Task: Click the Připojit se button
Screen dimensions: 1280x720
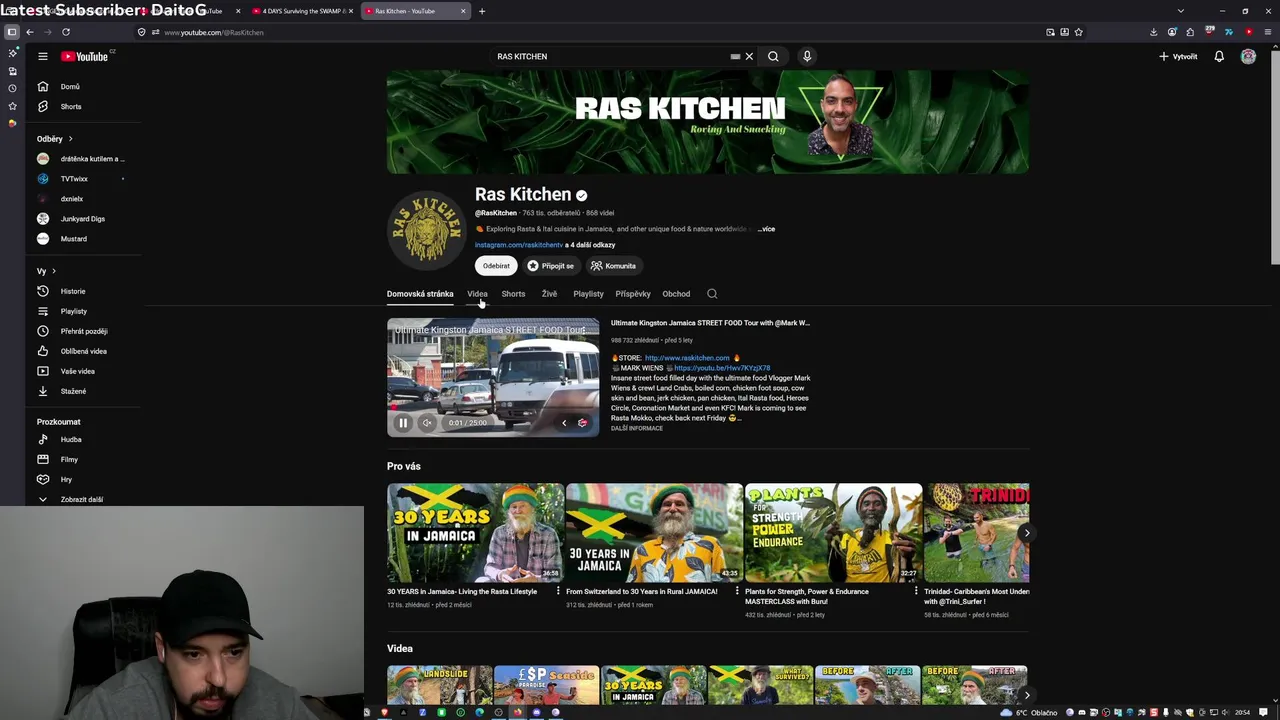Action: tap(550, 266)
